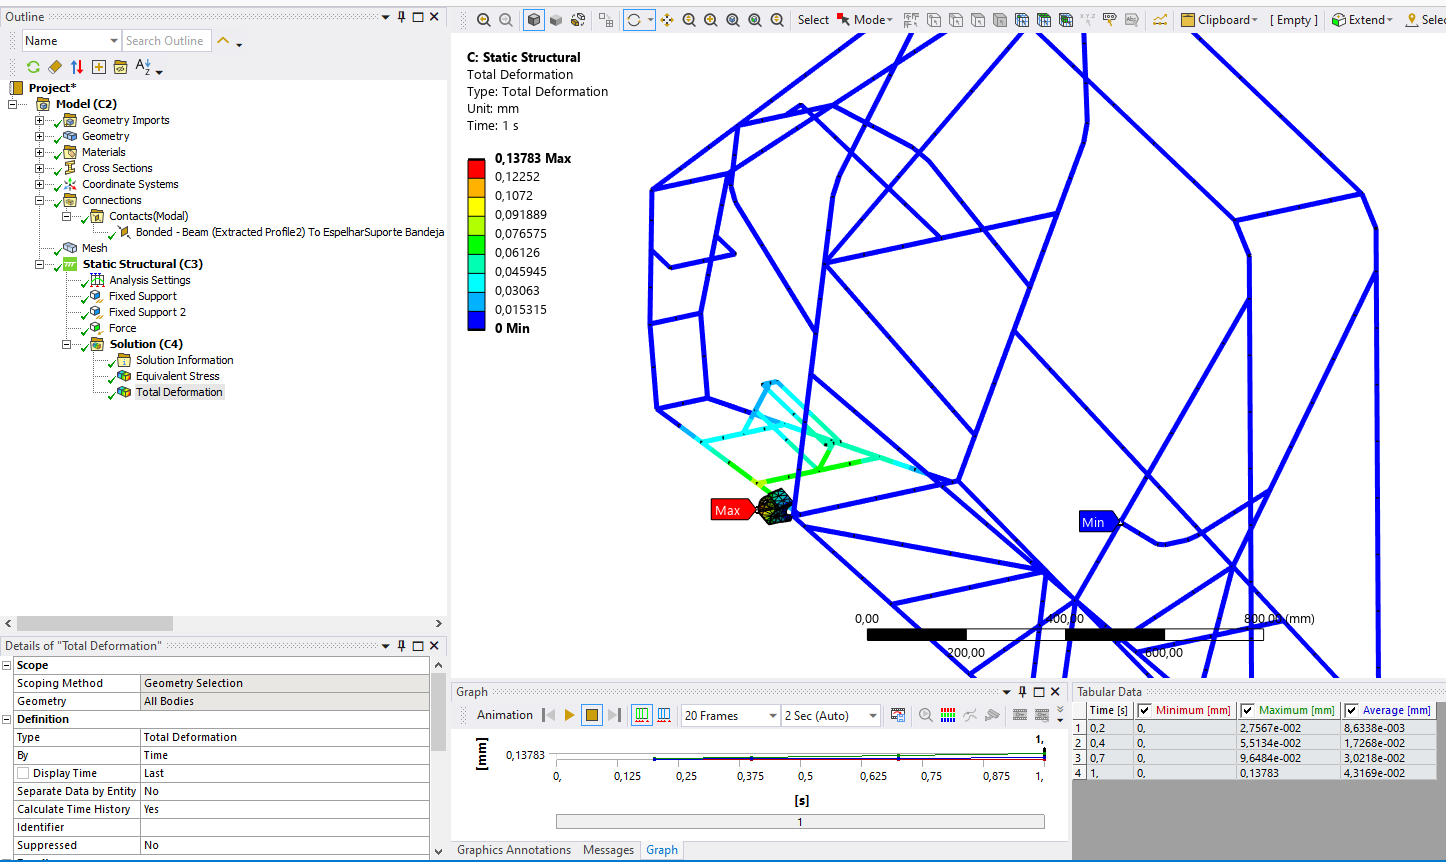Image resolution: width=1446 pixels, height=862 pixels.
Task: Stop the animation playback
Action: pyautogui.click(x=592, y=715)
